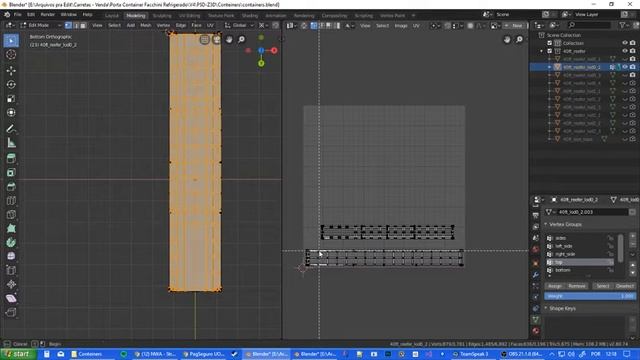
Task: Open the Edit Mode dropdown
Action: click(40, 25)
